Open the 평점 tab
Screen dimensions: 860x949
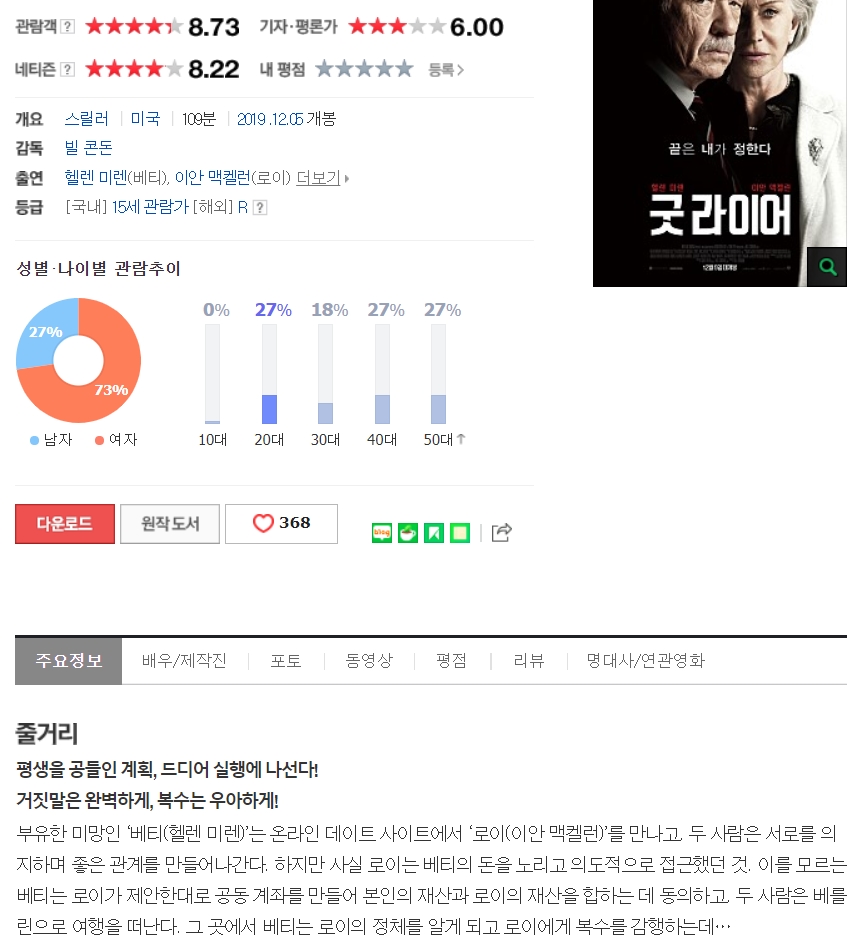tap(451, 661)
